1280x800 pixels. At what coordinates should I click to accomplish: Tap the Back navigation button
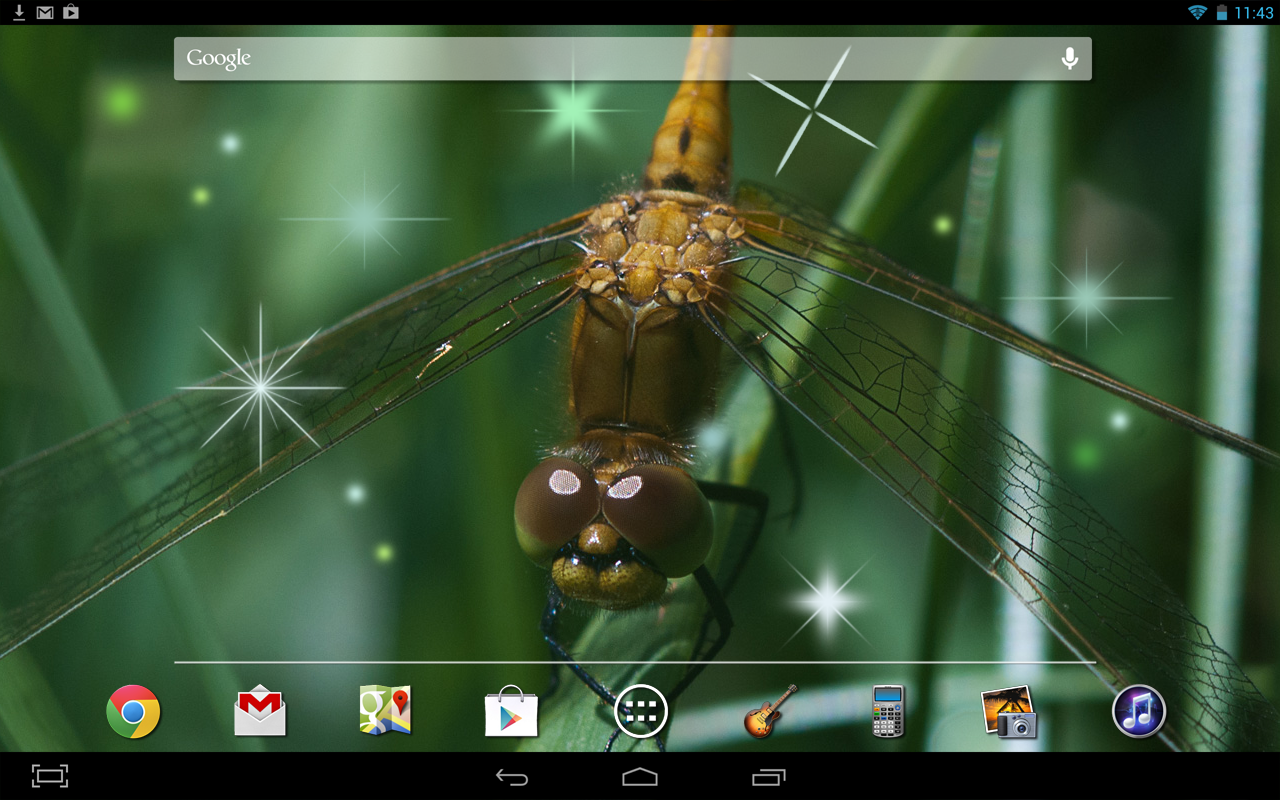[x=512, y=777]
